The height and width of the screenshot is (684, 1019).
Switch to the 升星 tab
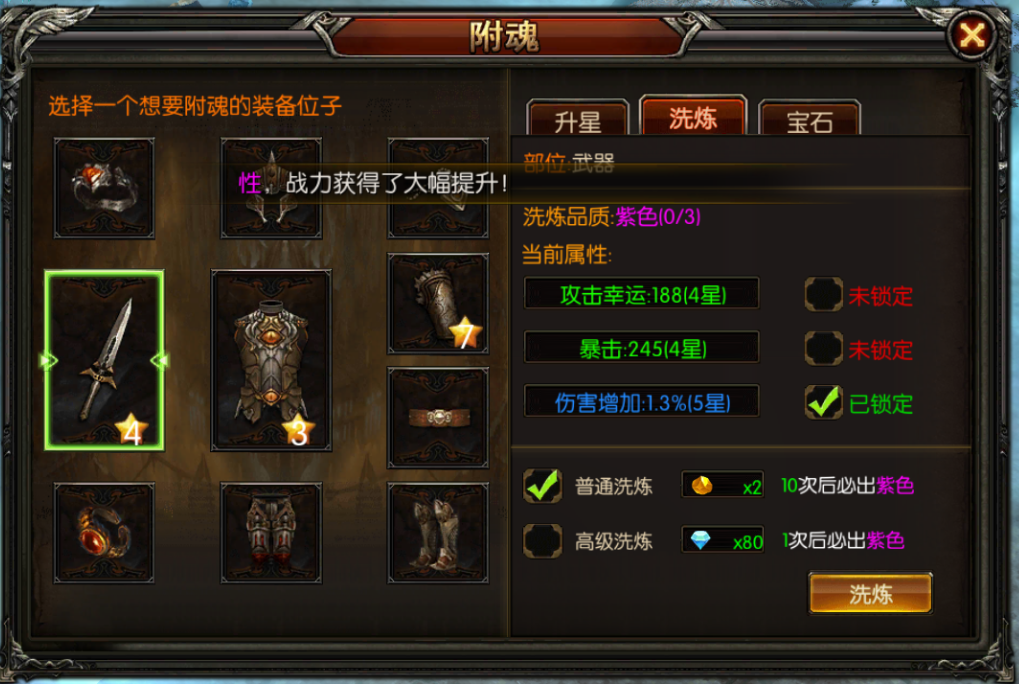coord(578,118)
